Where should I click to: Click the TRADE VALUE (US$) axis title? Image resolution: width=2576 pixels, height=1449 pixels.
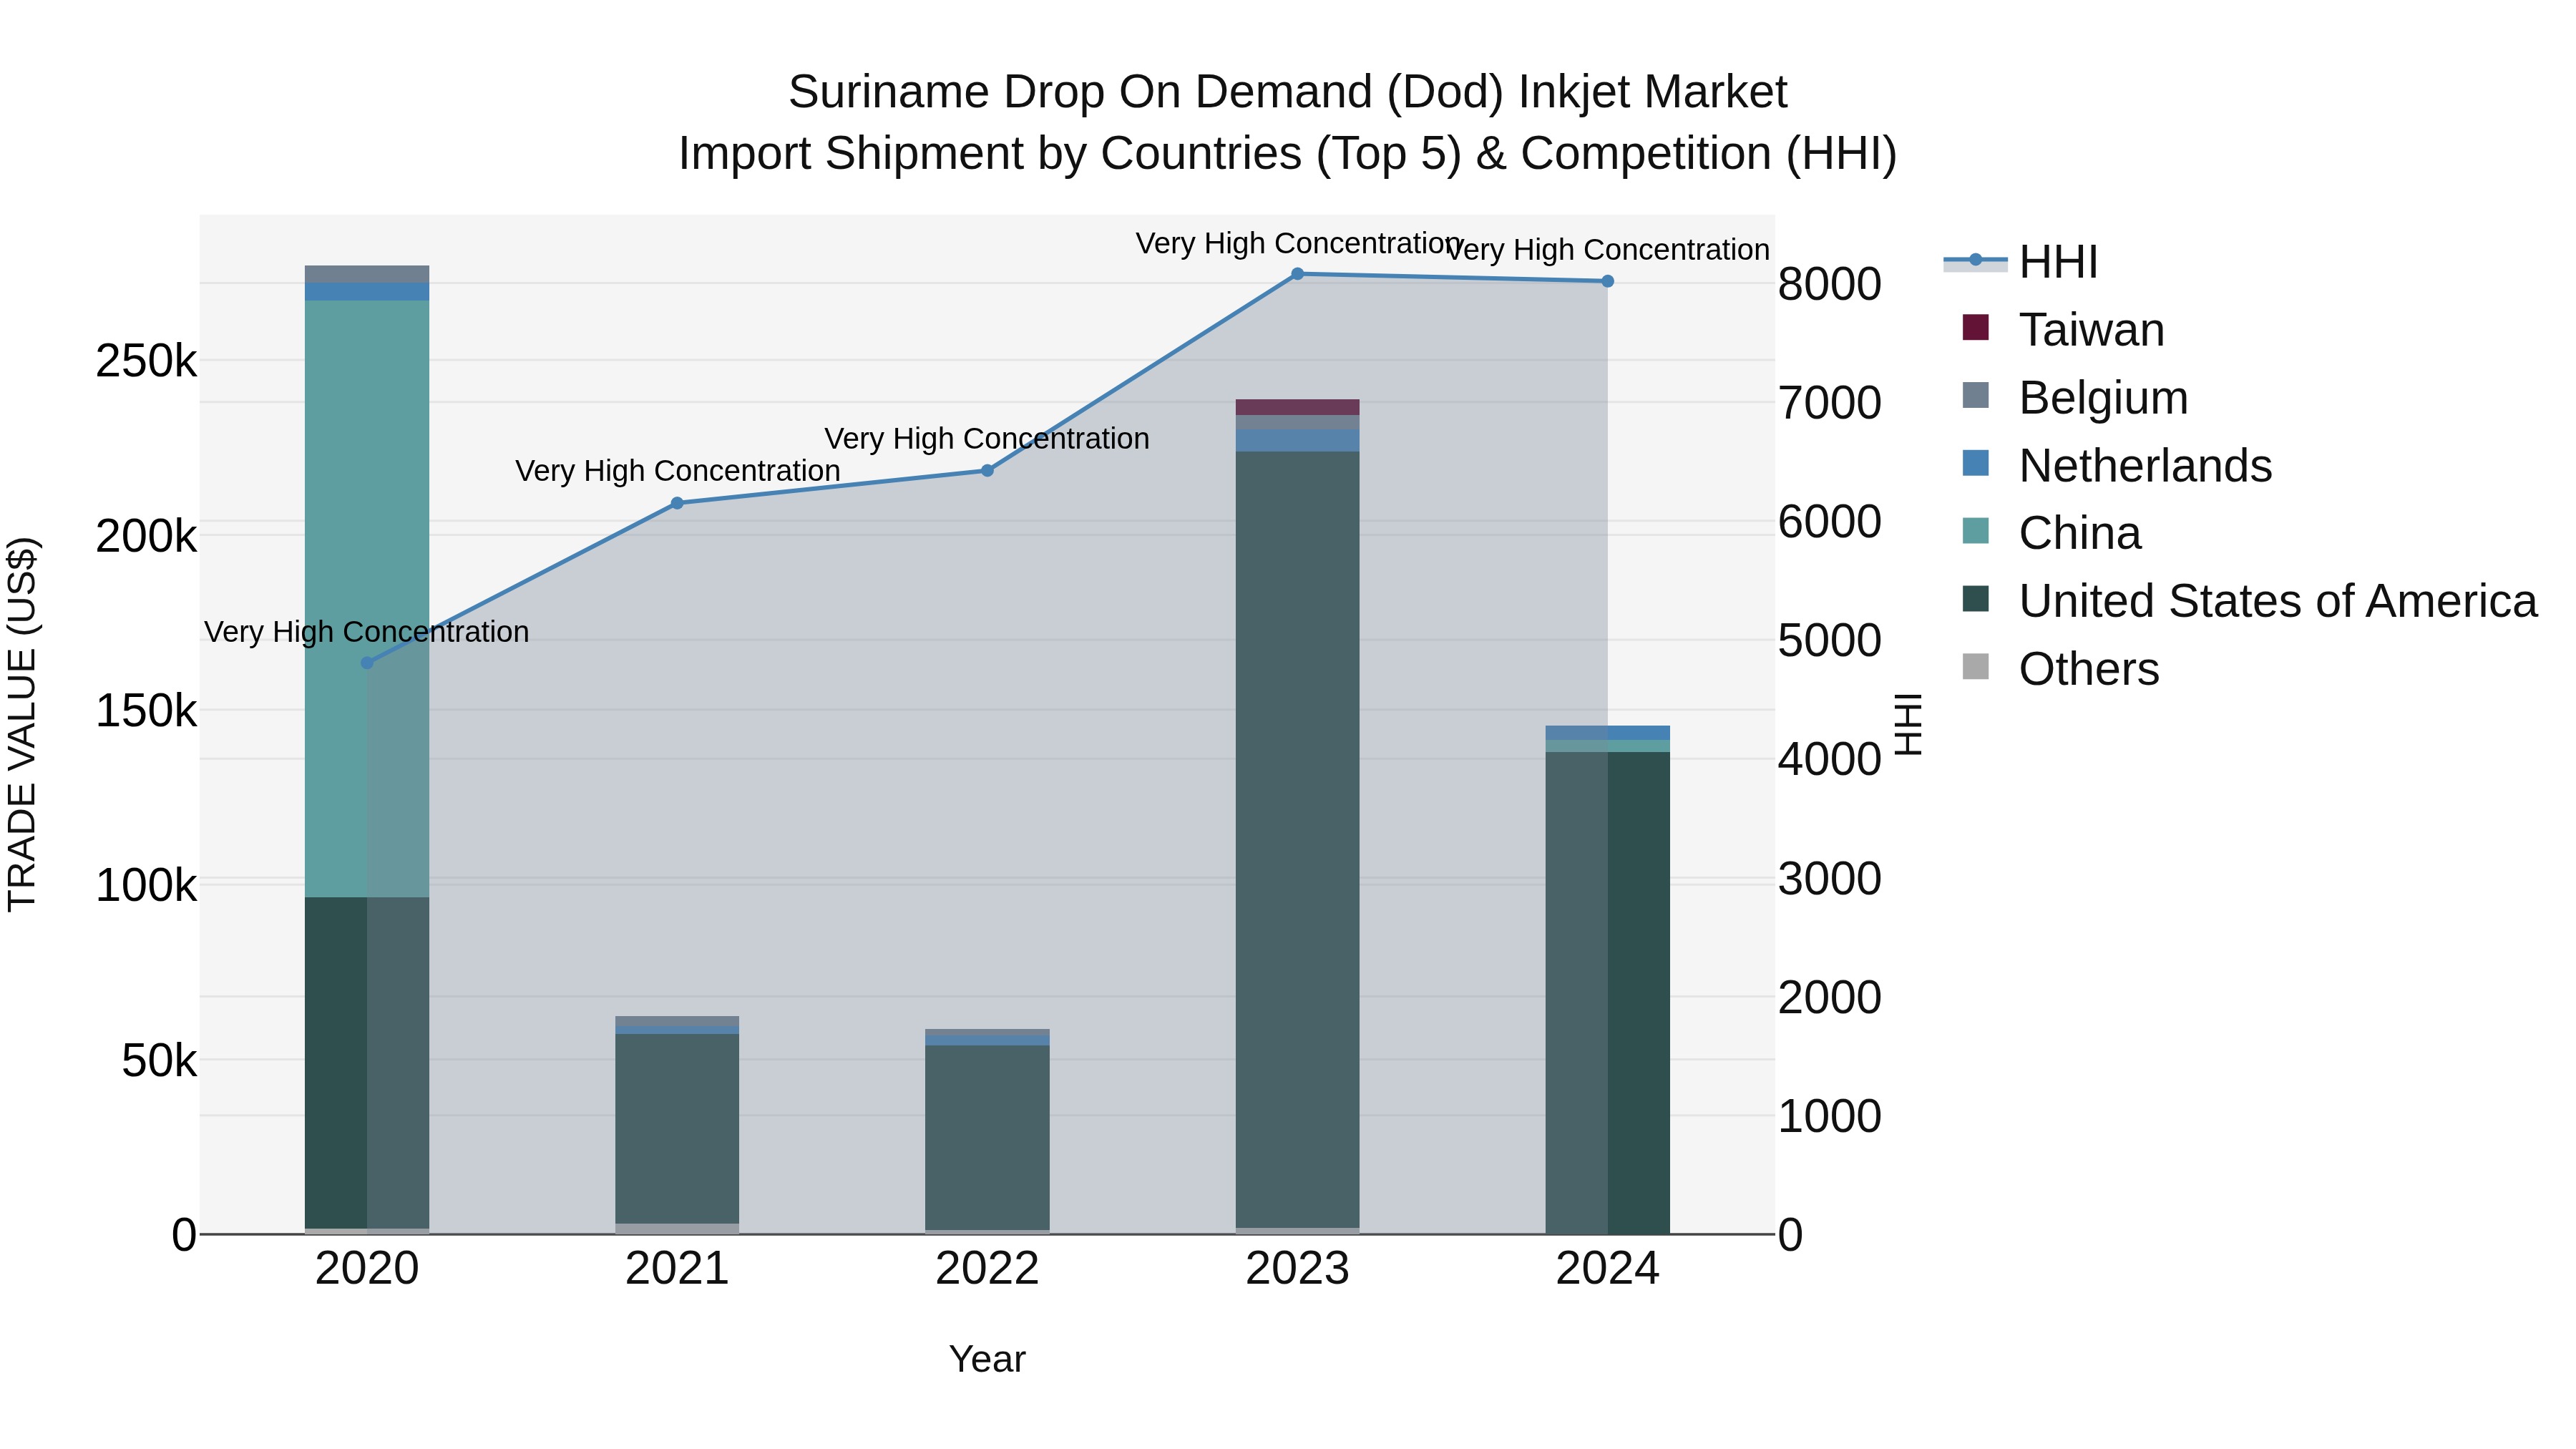22,724
